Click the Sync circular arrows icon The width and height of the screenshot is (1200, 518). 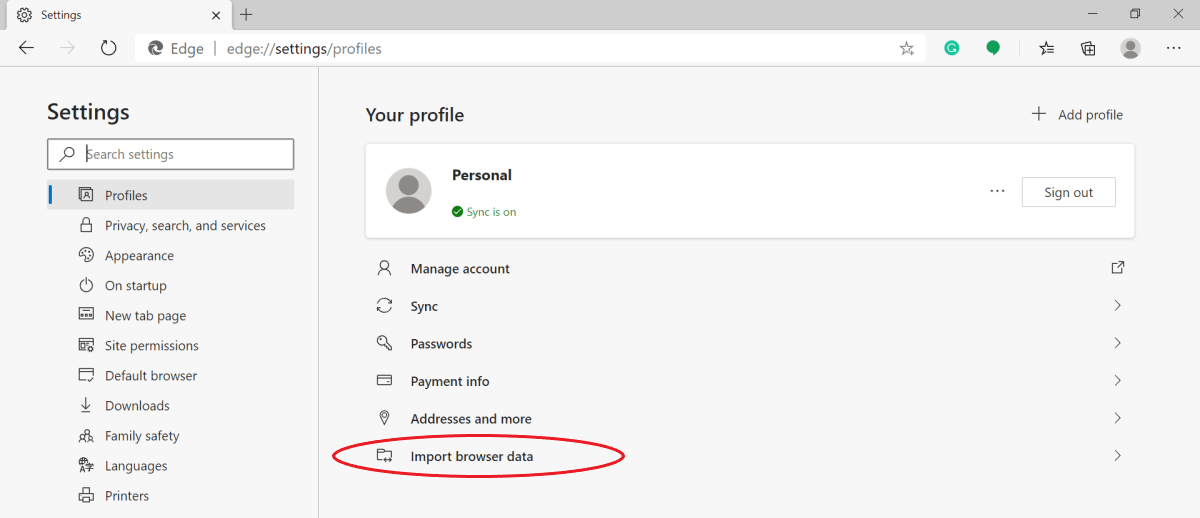pos(384,305)
